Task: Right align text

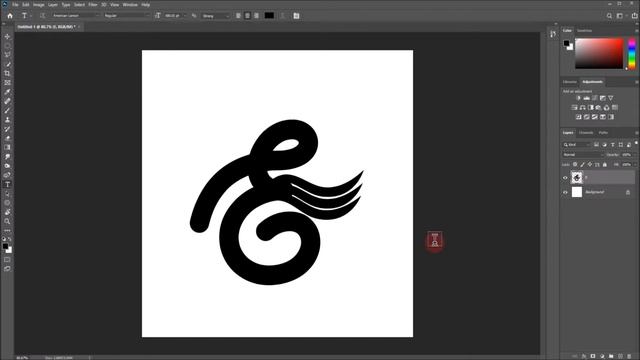Action: click(256, 16)
